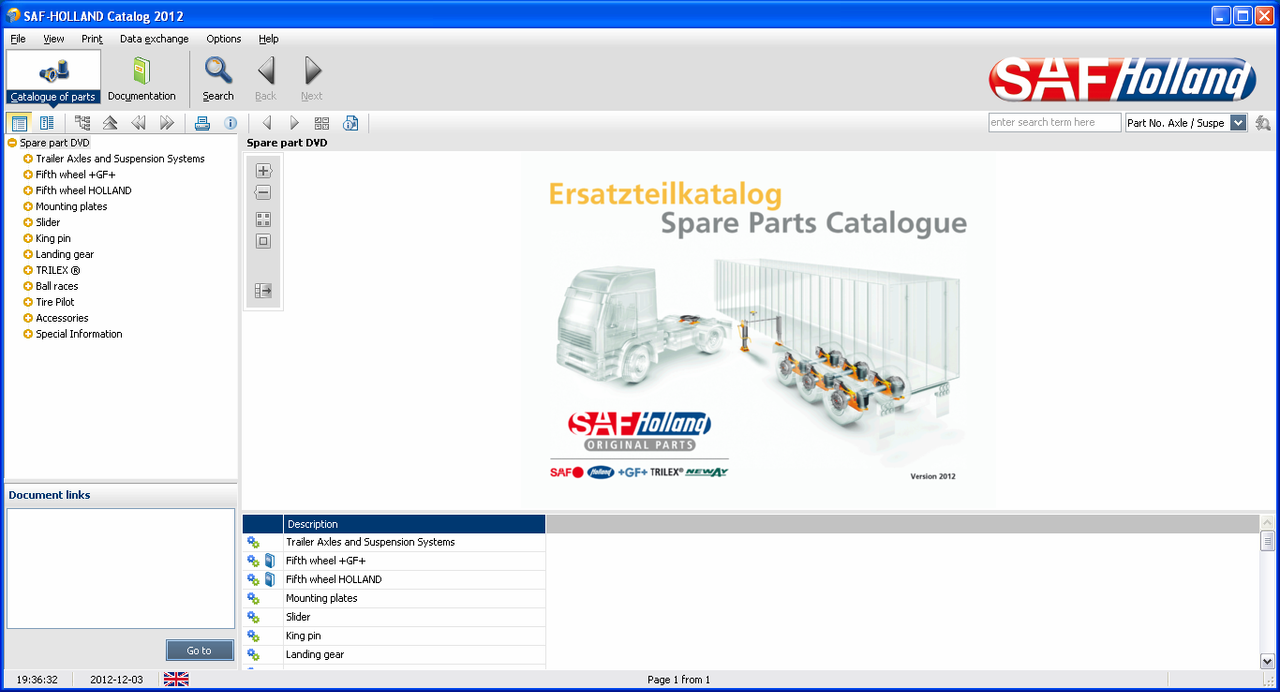
Task: Click the tree structure hierarchy icon
Action: 82,123
